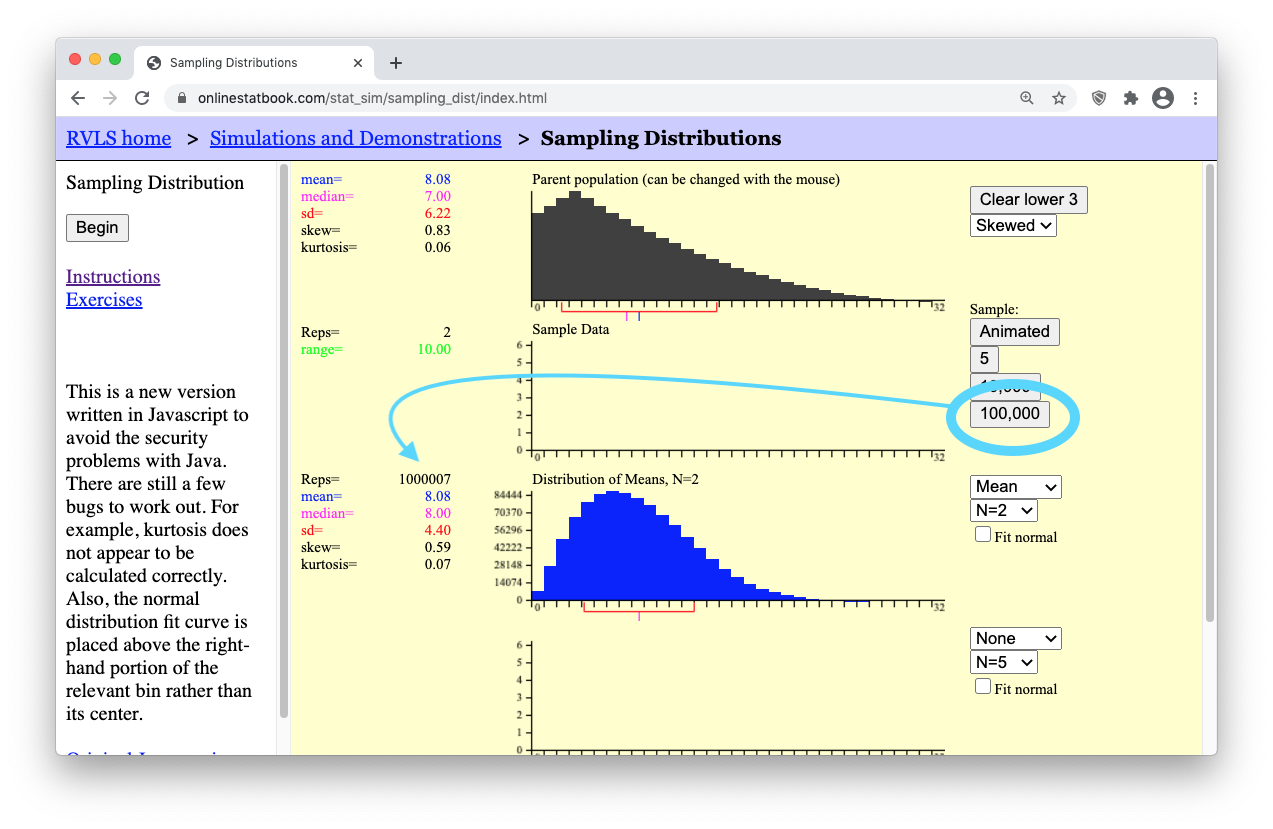Viewport: 1273px width, 829px height.
Task: Click the shield extension icon
Action: [x=1099, y=98]
